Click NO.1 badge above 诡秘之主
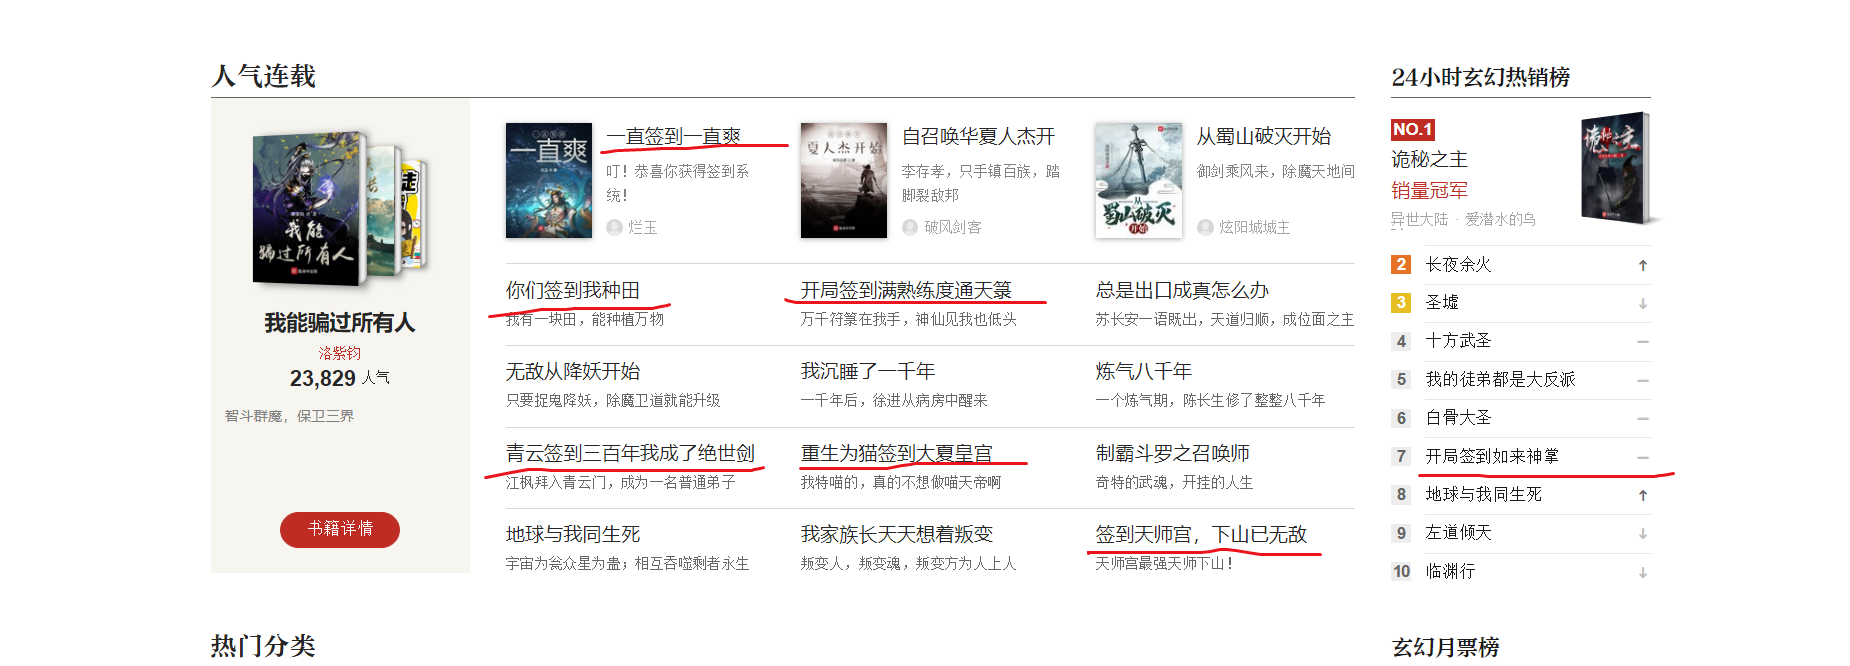Image resolution: width=1850 pixels, height=666 pixels. tap(1413, 129)
